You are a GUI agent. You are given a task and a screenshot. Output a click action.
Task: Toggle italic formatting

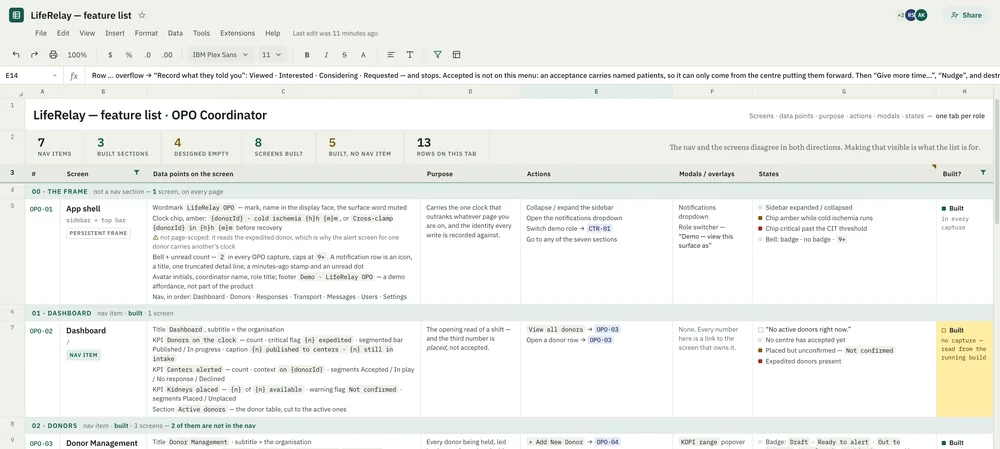coord(326,55)
